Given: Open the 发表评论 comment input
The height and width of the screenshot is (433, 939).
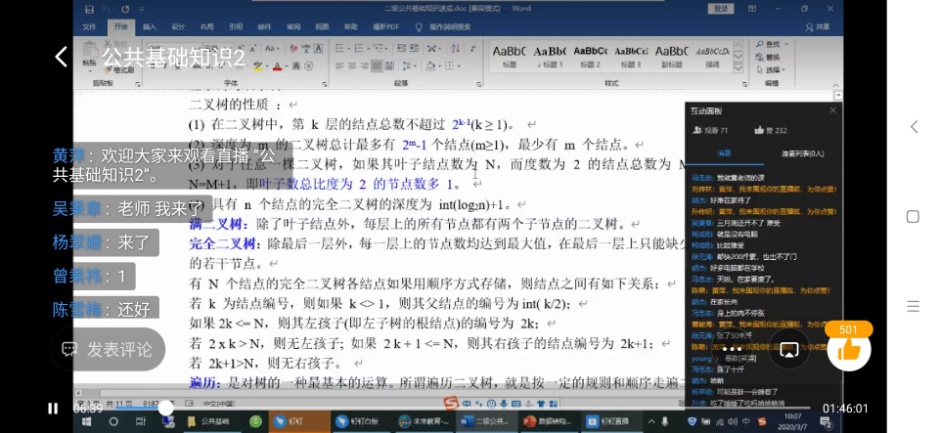Looking at the screenshot, I should coord(105,349).
